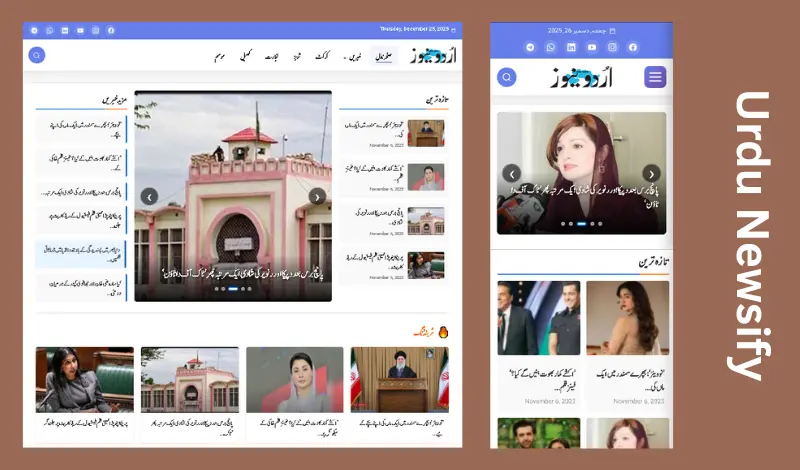Select first pagination dot in mobile slider
This screenshot has width=800, height=470.
point(563,224)
